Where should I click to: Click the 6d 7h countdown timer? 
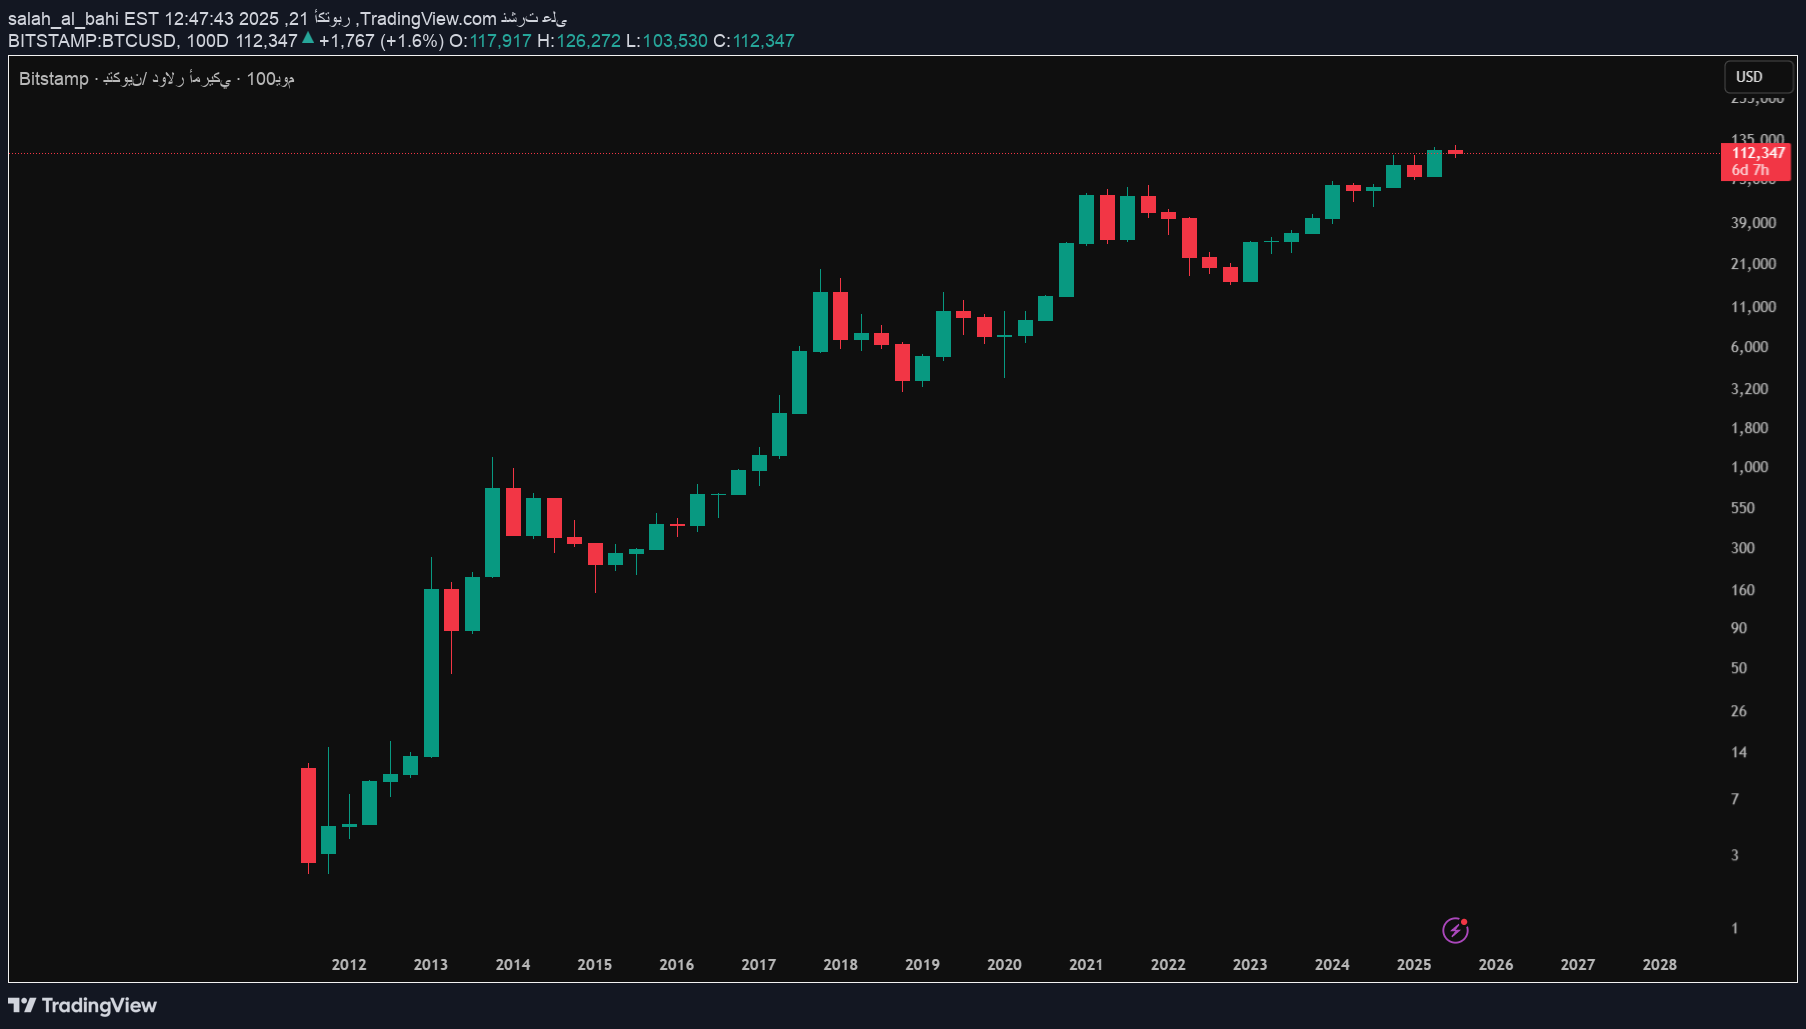tap(1752, 171)
